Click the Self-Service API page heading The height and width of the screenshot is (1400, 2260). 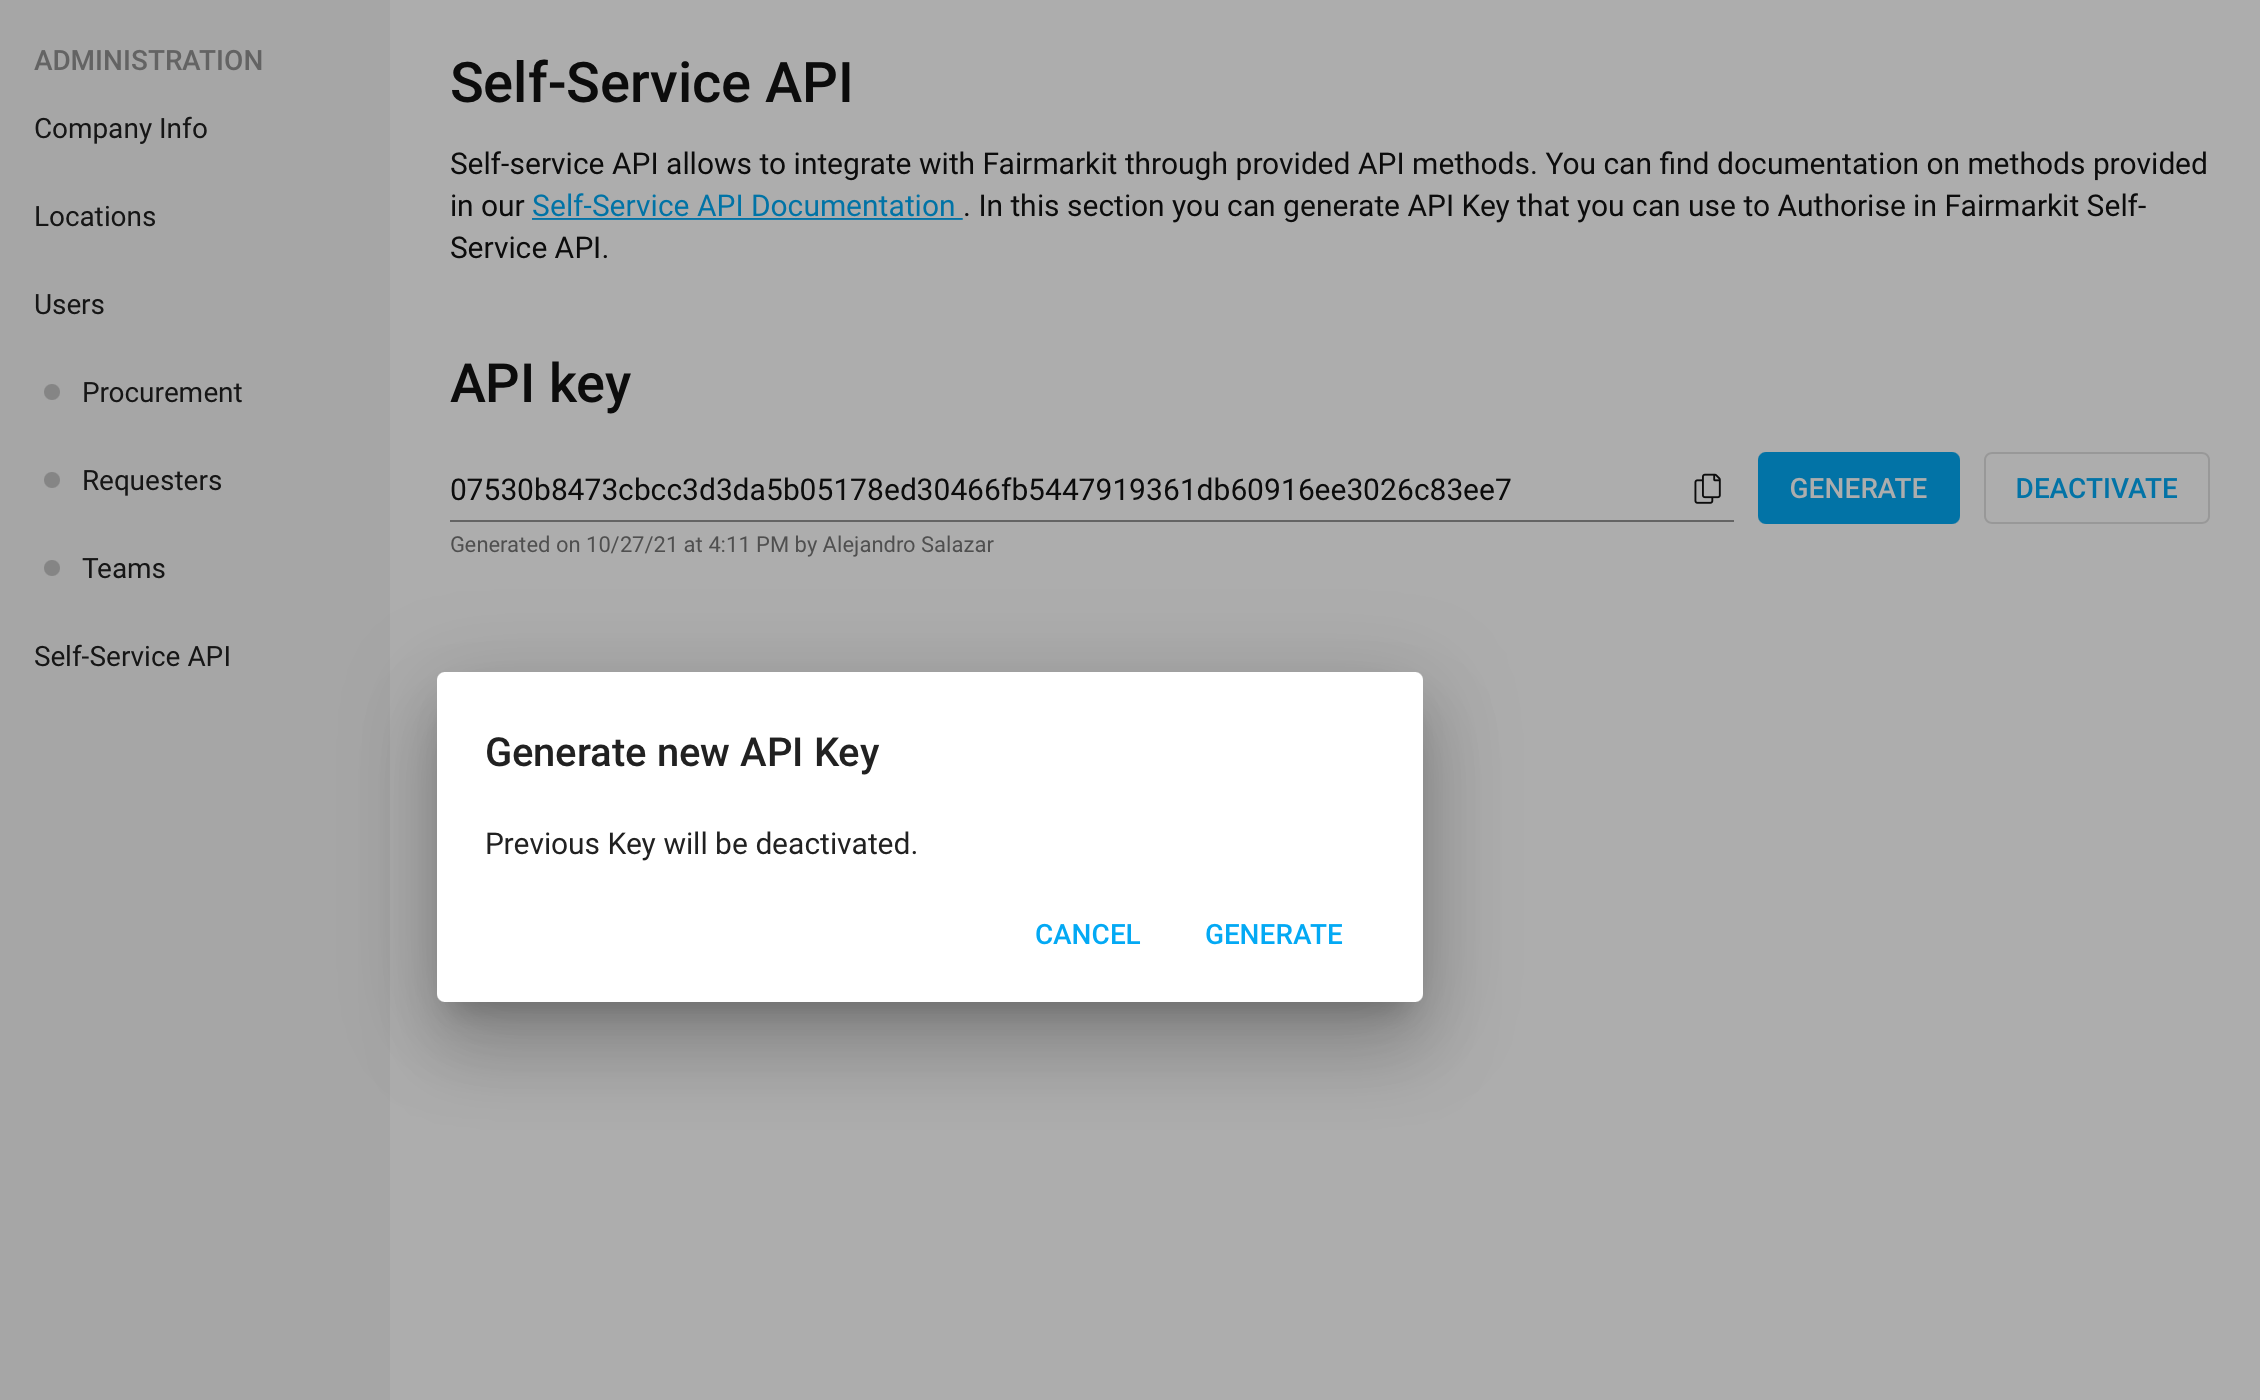click(653, 82)
